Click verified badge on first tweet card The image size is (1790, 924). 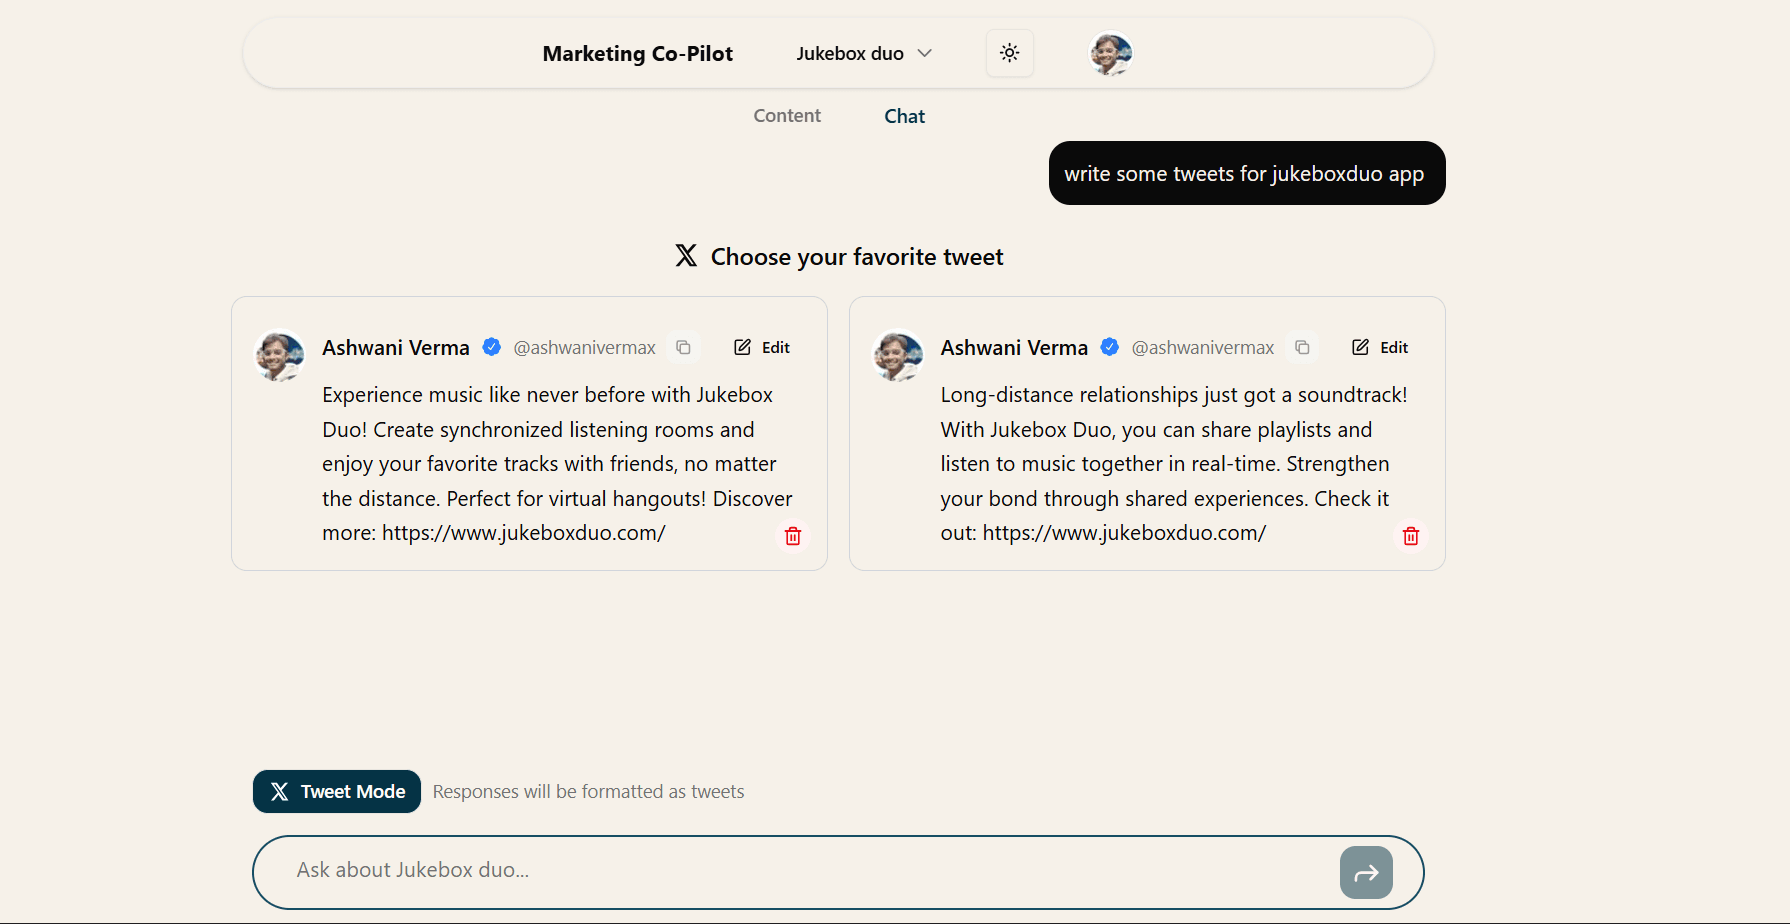pyautogui.click(x=492, y=347)
